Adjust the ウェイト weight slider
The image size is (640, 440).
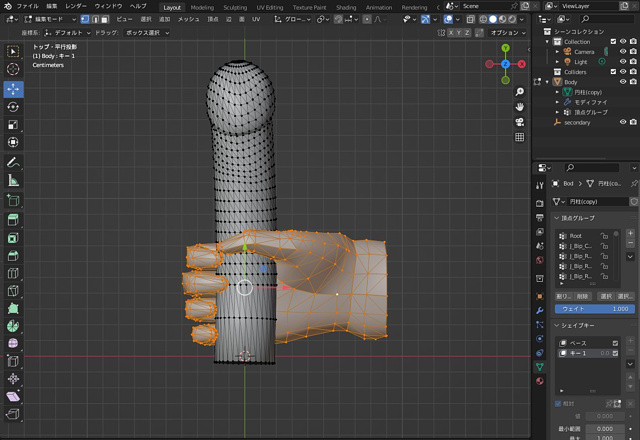(594, 309)
